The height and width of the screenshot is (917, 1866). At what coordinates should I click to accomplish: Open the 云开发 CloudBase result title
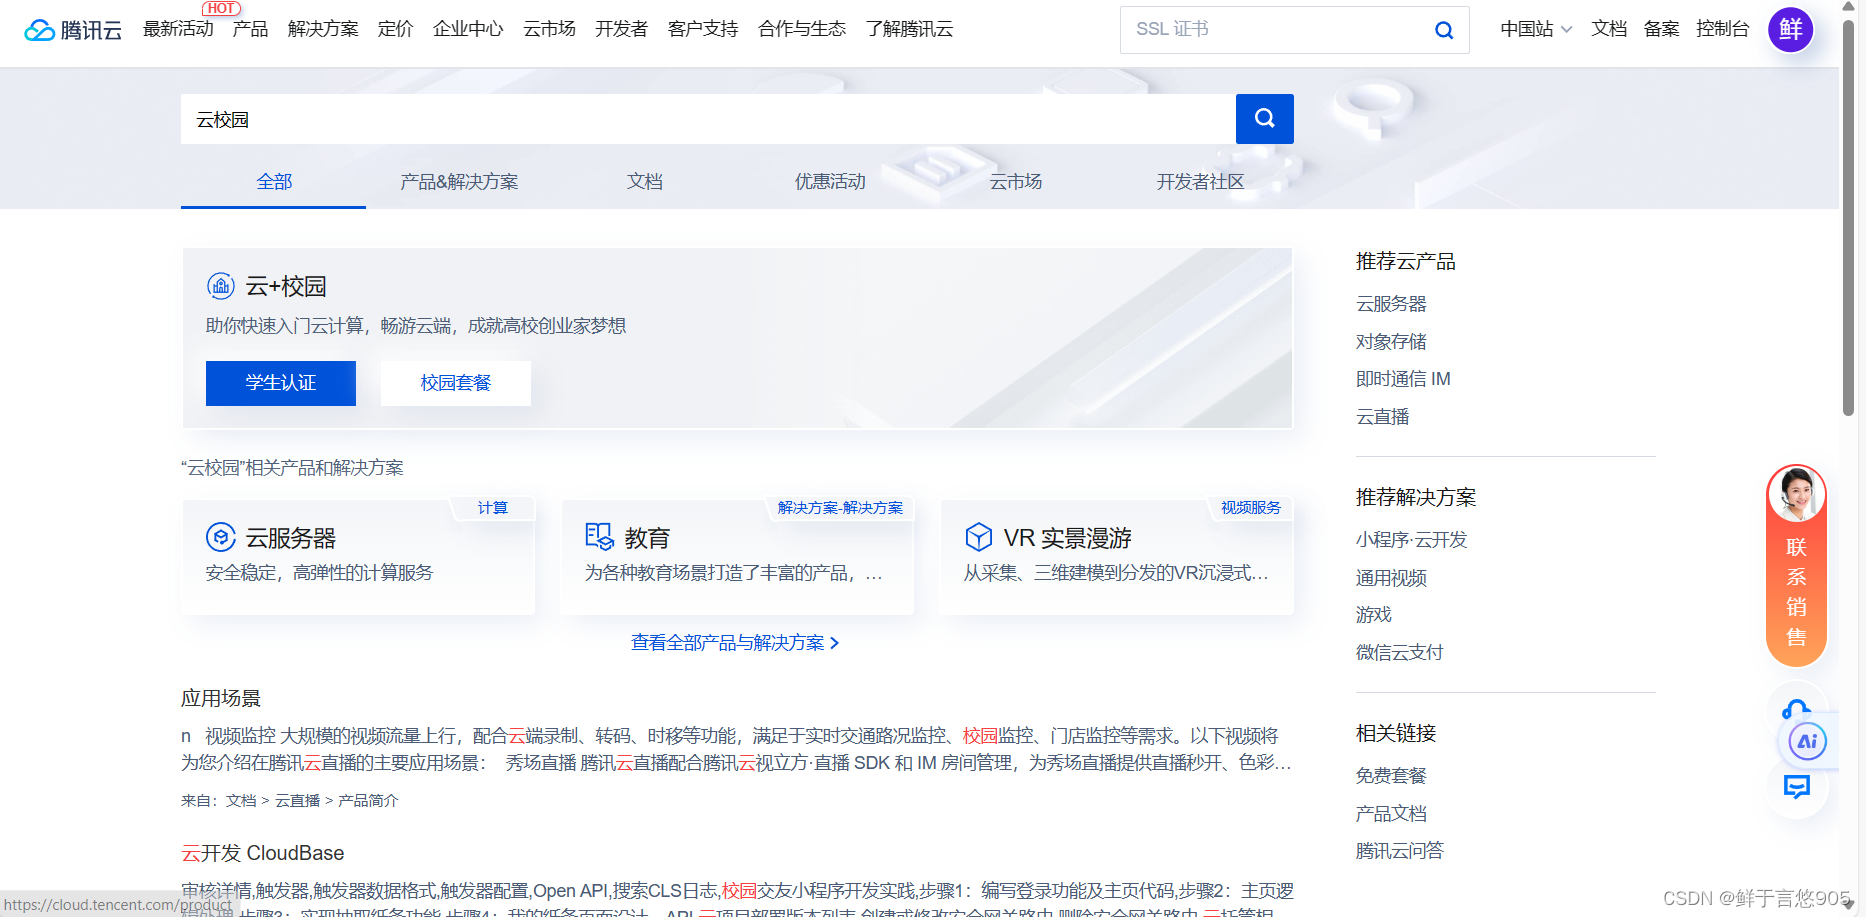tap(263, 853)
